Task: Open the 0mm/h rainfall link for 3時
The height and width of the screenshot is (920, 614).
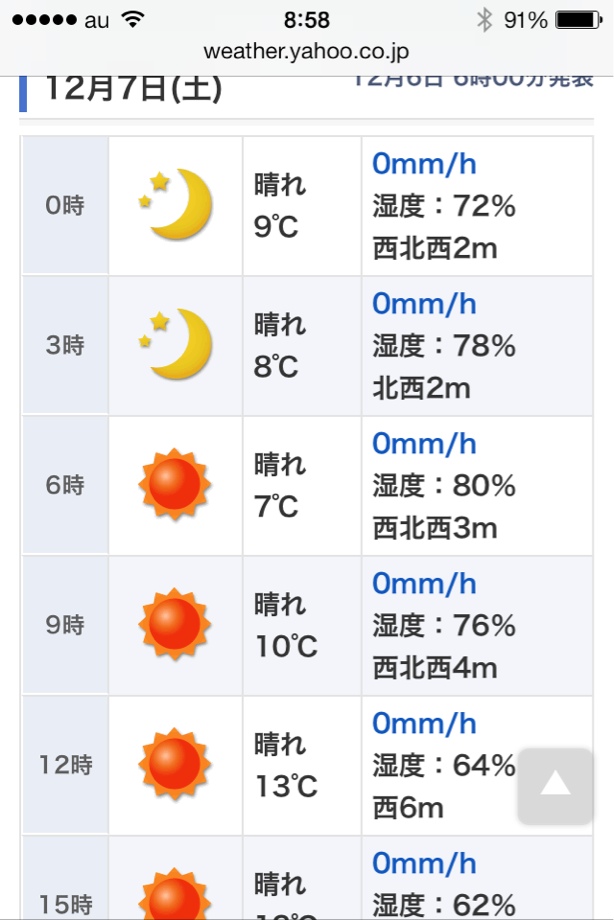Action: tap(424, 304)
